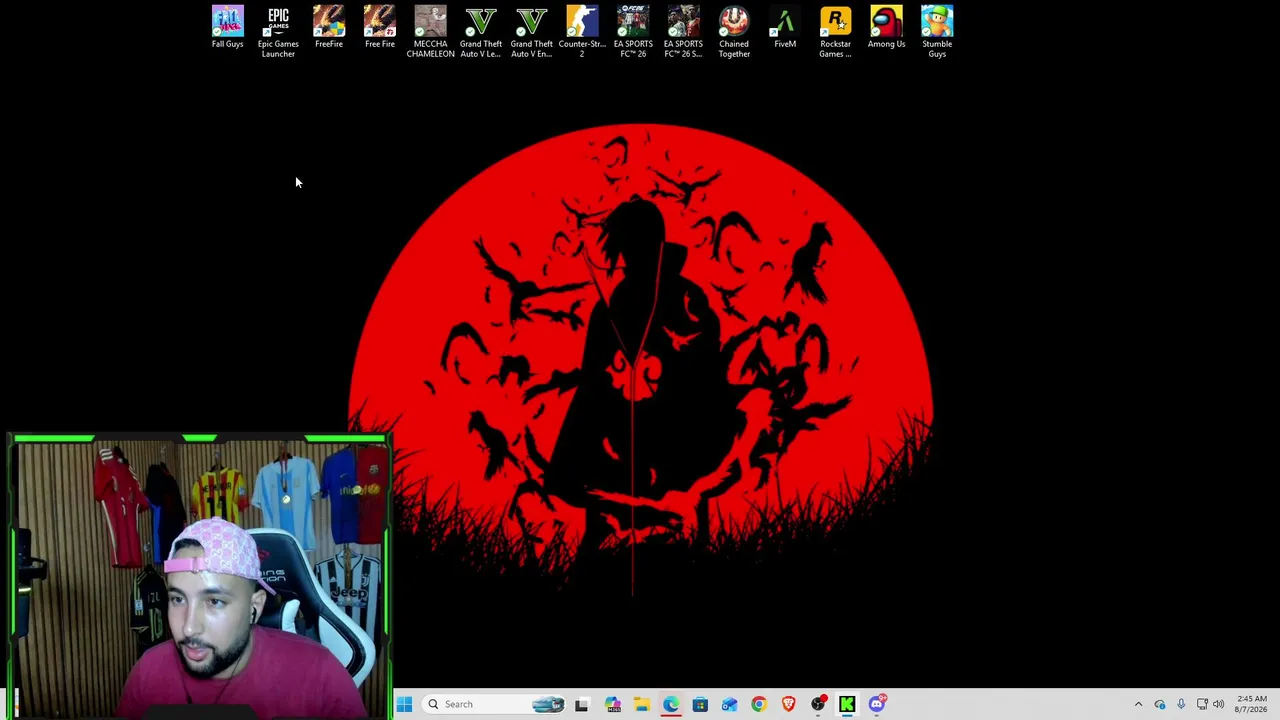1280x720 pixels.
Task: Select the Among Us desktop icon
Action: (x=887, y=28)
